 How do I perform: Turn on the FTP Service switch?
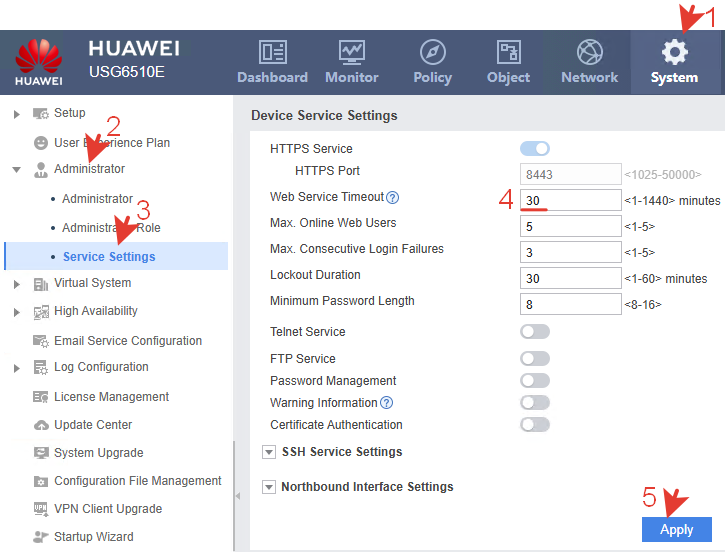pos(535,359)
